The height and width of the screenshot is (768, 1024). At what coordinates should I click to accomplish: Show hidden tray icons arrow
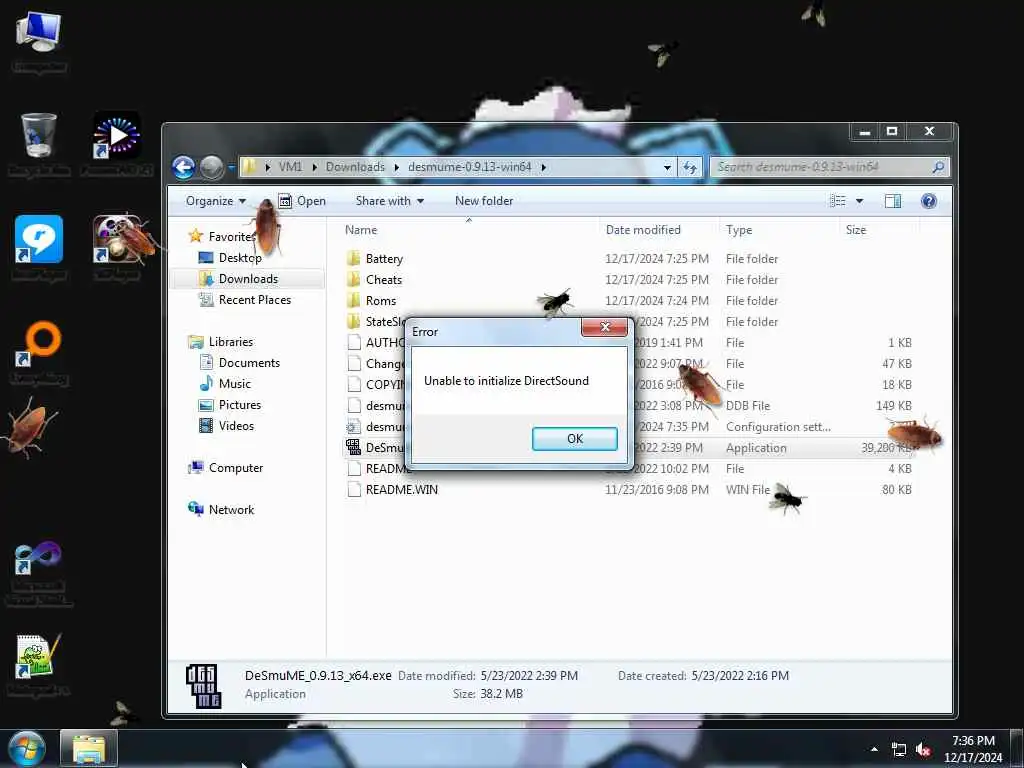(x=874, y=749)
